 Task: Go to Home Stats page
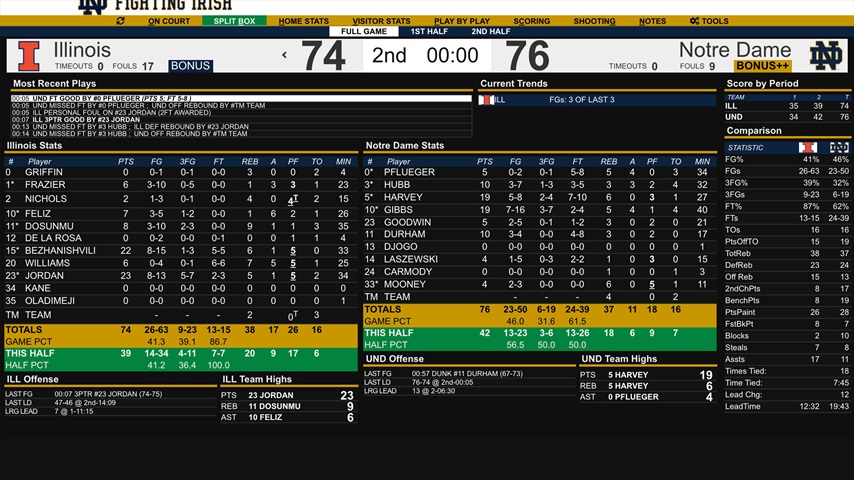pyautogui.click(x=304, y=21)
